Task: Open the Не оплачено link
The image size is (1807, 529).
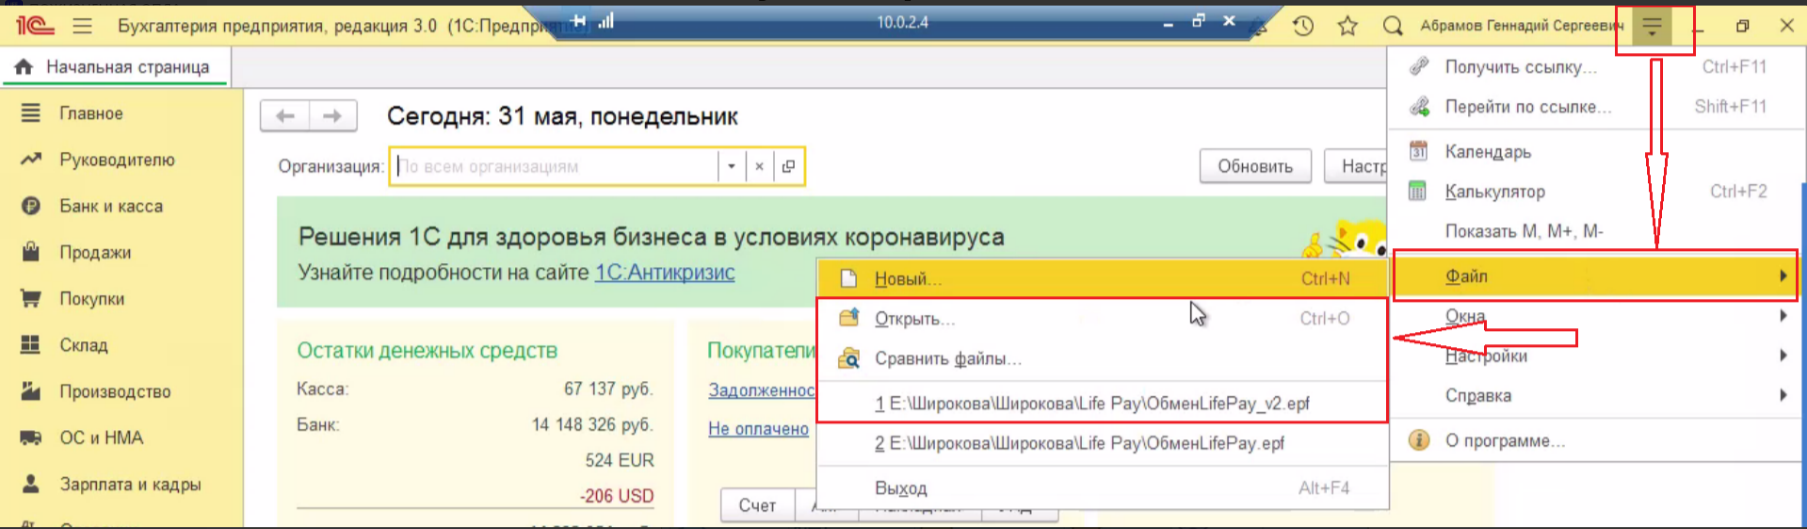Action: coord(758,429)
